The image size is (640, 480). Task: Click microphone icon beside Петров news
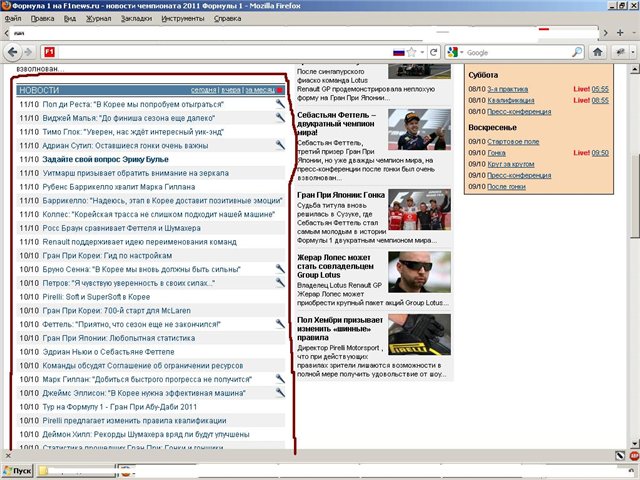click(280, 282)
